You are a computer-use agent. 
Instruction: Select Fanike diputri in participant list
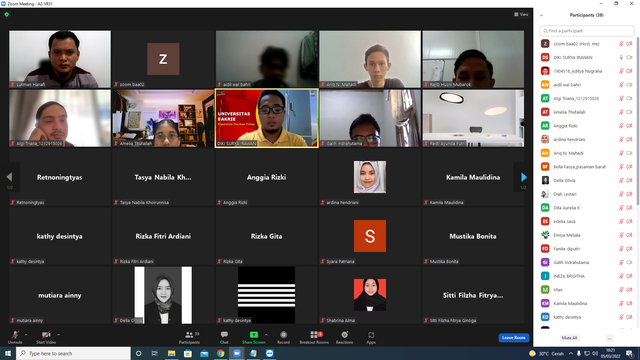(x=587, y=249)
